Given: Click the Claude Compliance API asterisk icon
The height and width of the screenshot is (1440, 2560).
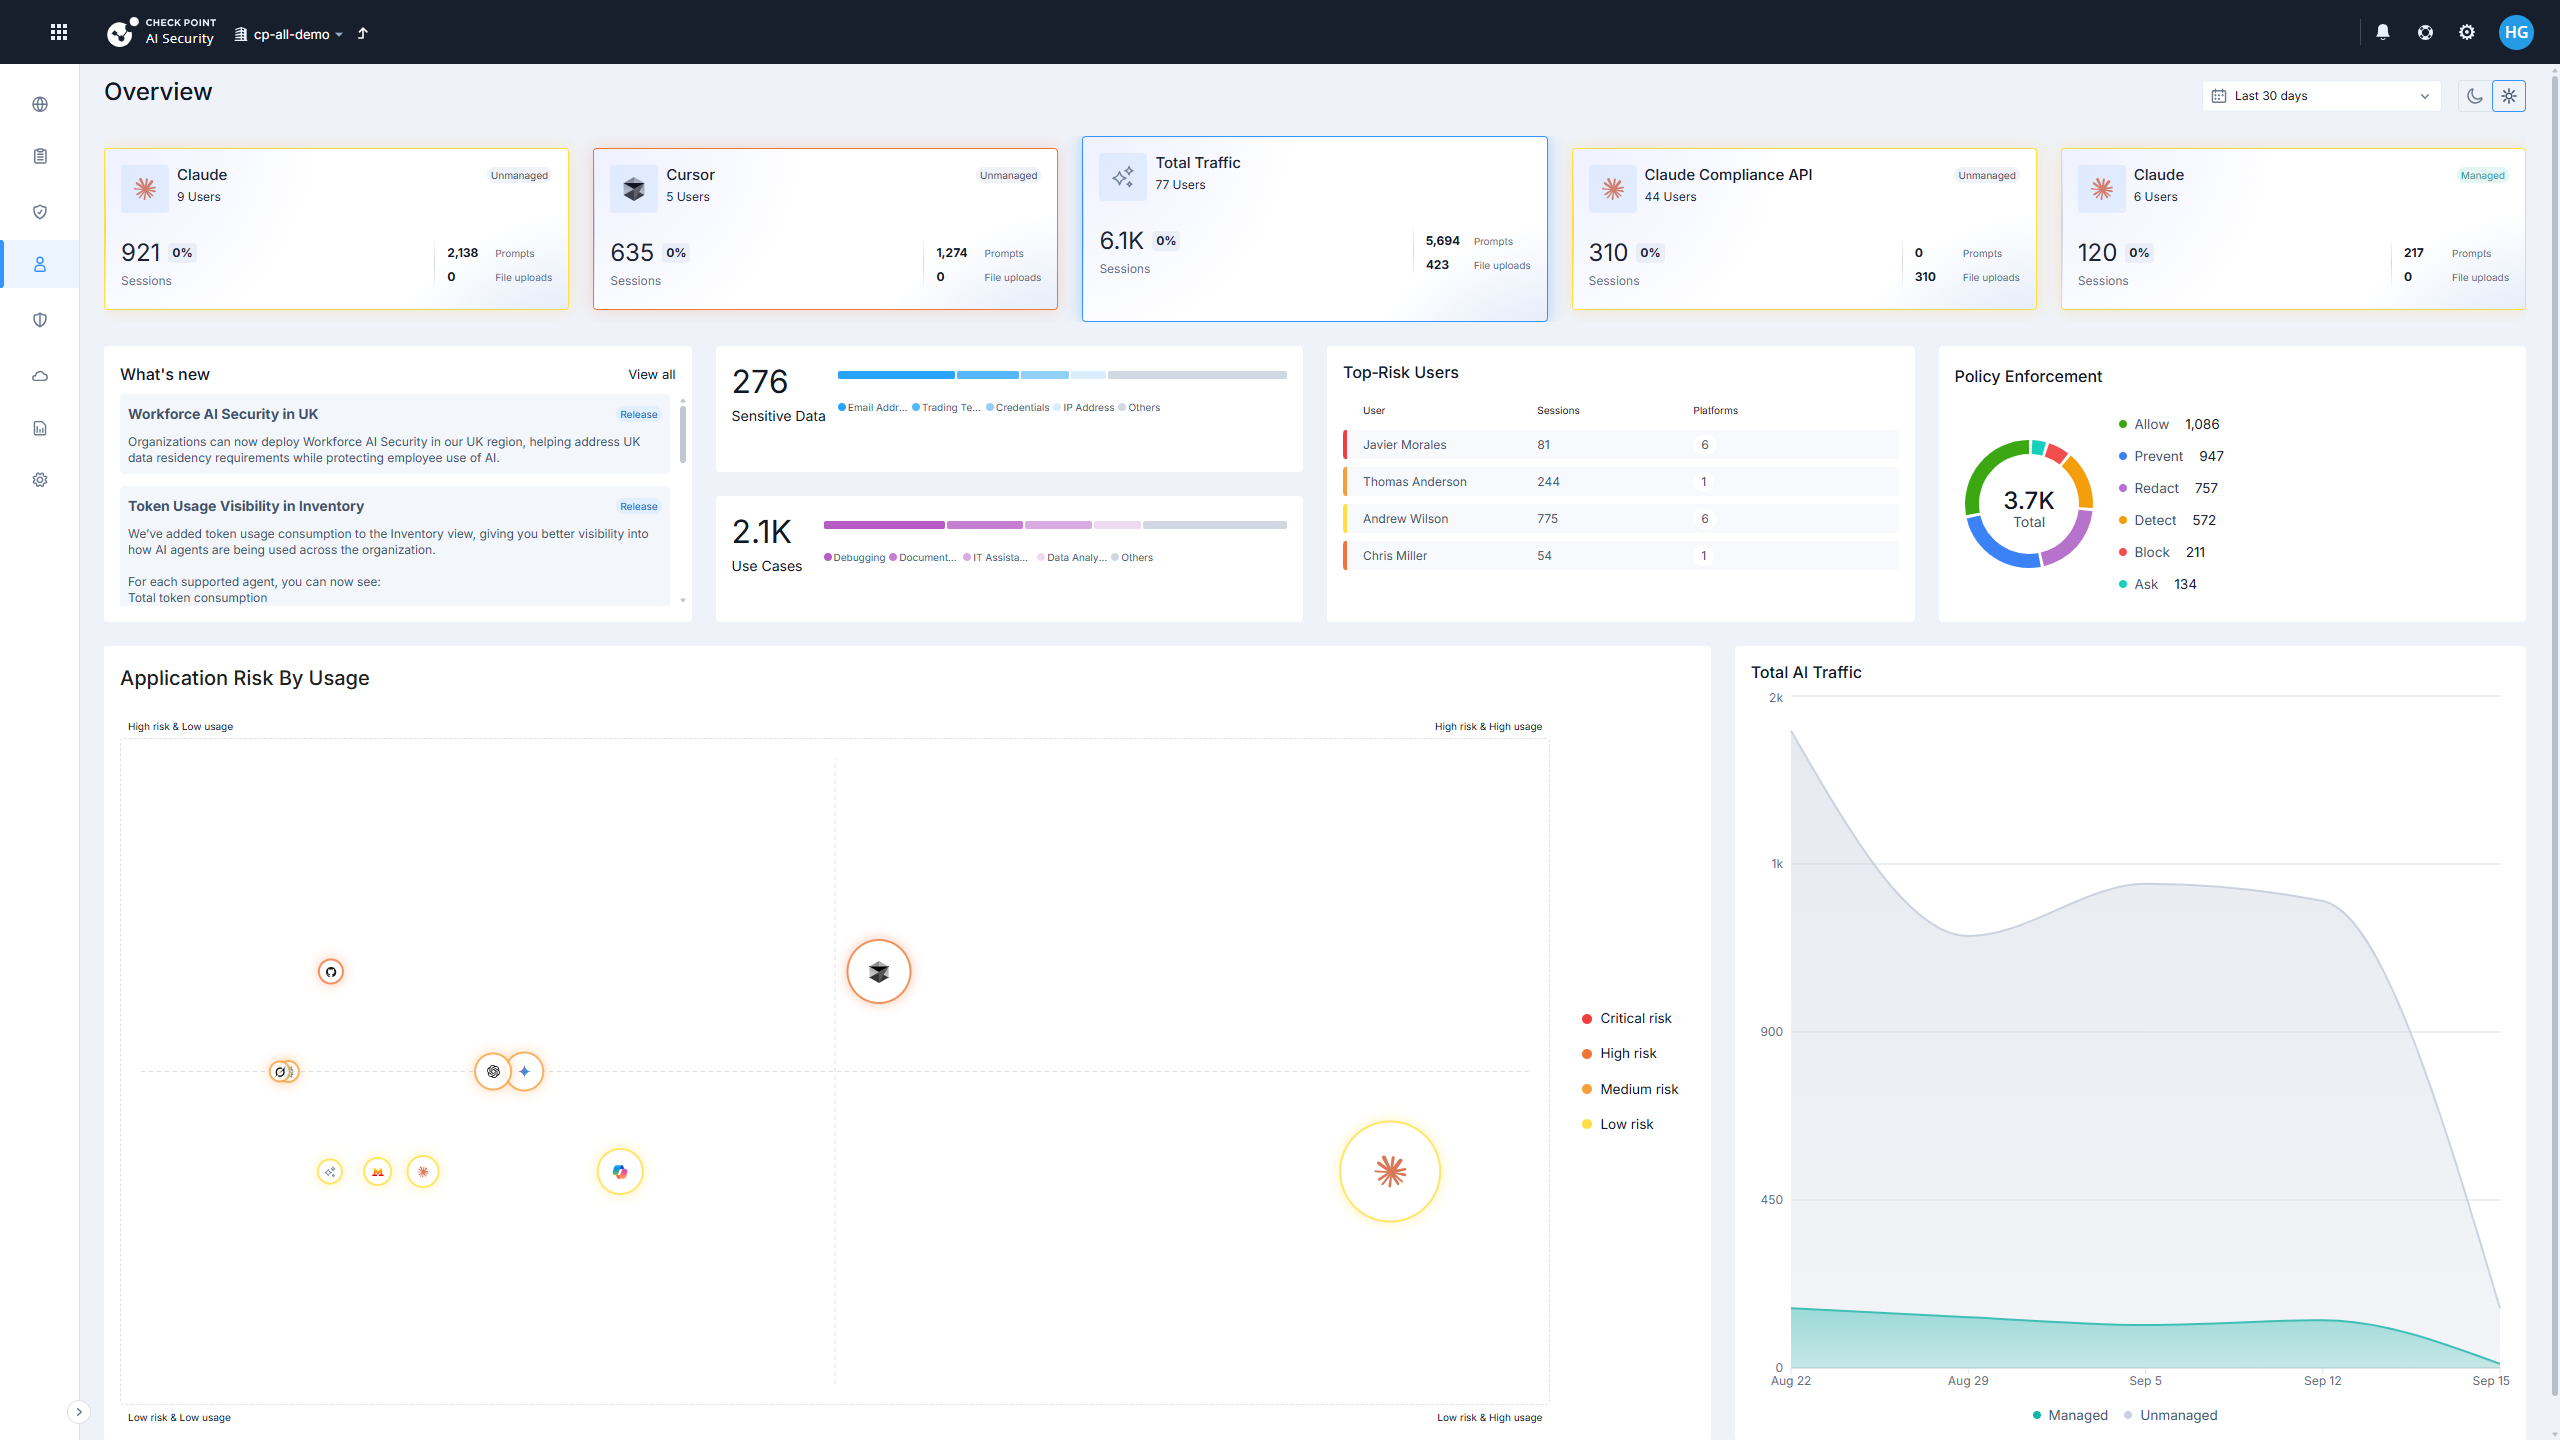Looking at the screenshot, I should tap(1612, 188).
